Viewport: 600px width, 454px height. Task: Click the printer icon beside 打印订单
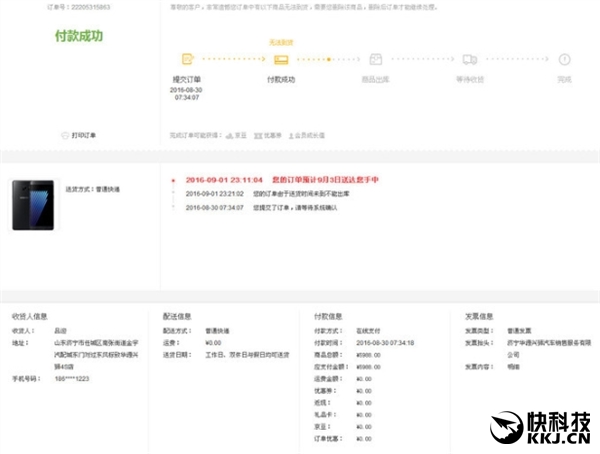64,133
